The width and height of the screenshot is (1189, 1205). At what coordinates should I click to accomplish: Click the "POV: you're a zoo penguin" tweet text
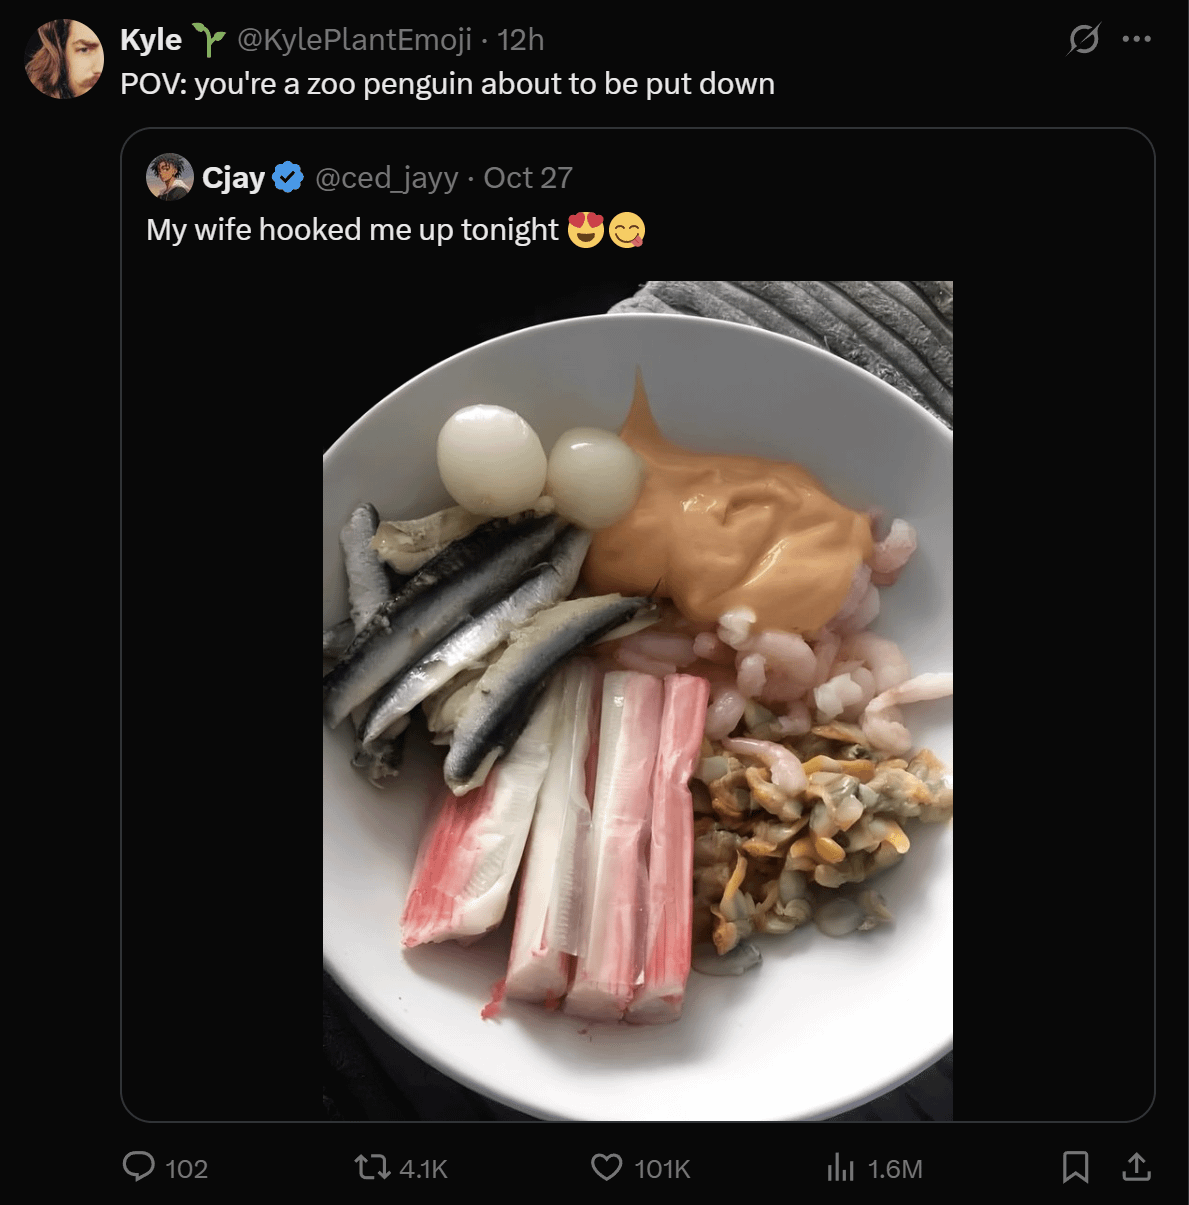pyautogui.click(x=447, y=84)
